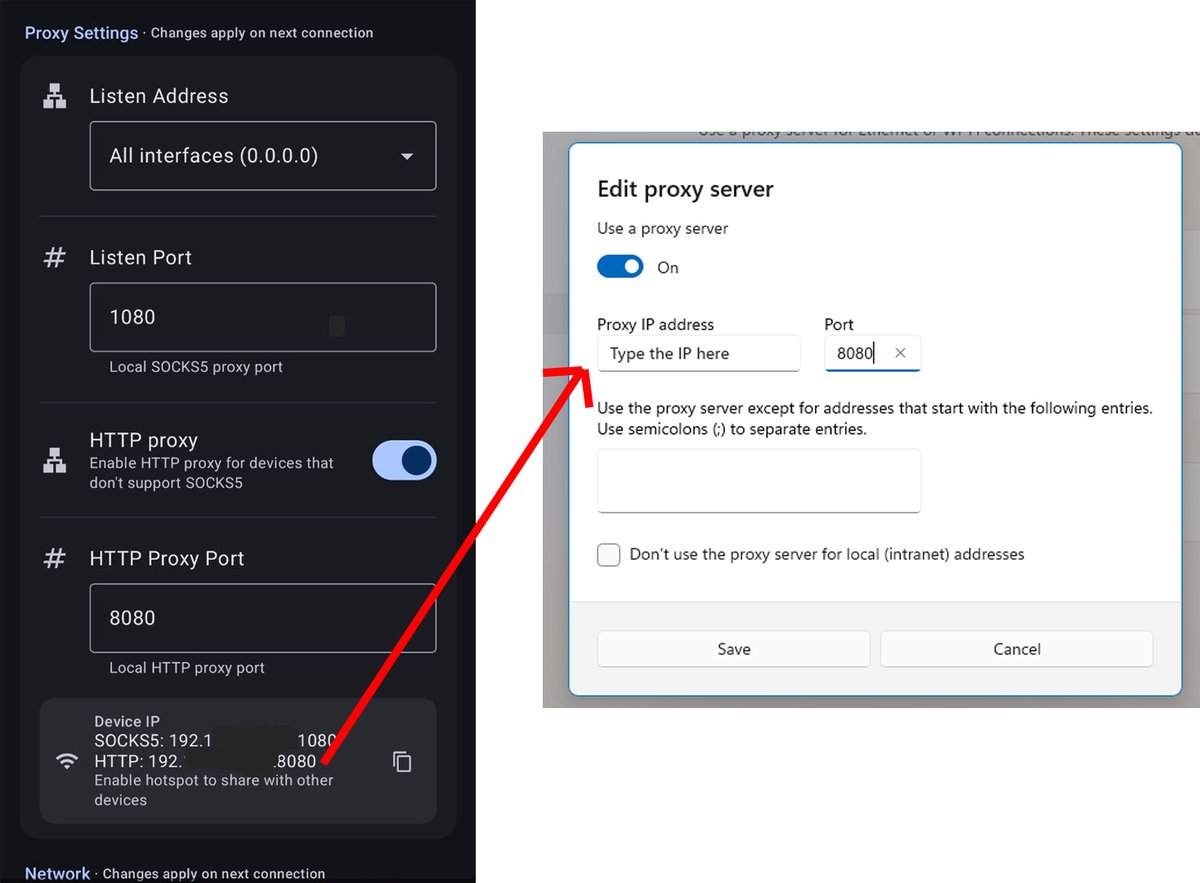Toggle the HTTP proxy switch off
This screenshot has width=1200, height=883.
tap(404, 460)
